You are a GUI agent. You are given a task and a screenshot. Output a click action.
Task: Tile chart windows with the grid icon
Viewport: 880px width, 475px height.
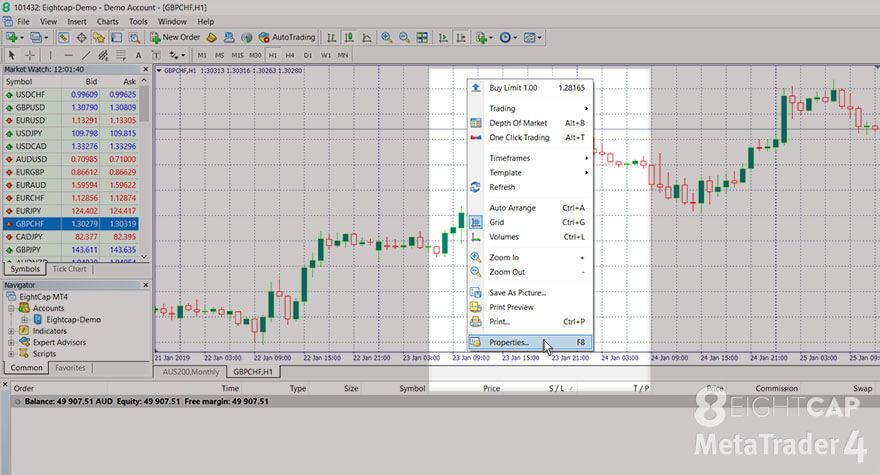[422, 38]
